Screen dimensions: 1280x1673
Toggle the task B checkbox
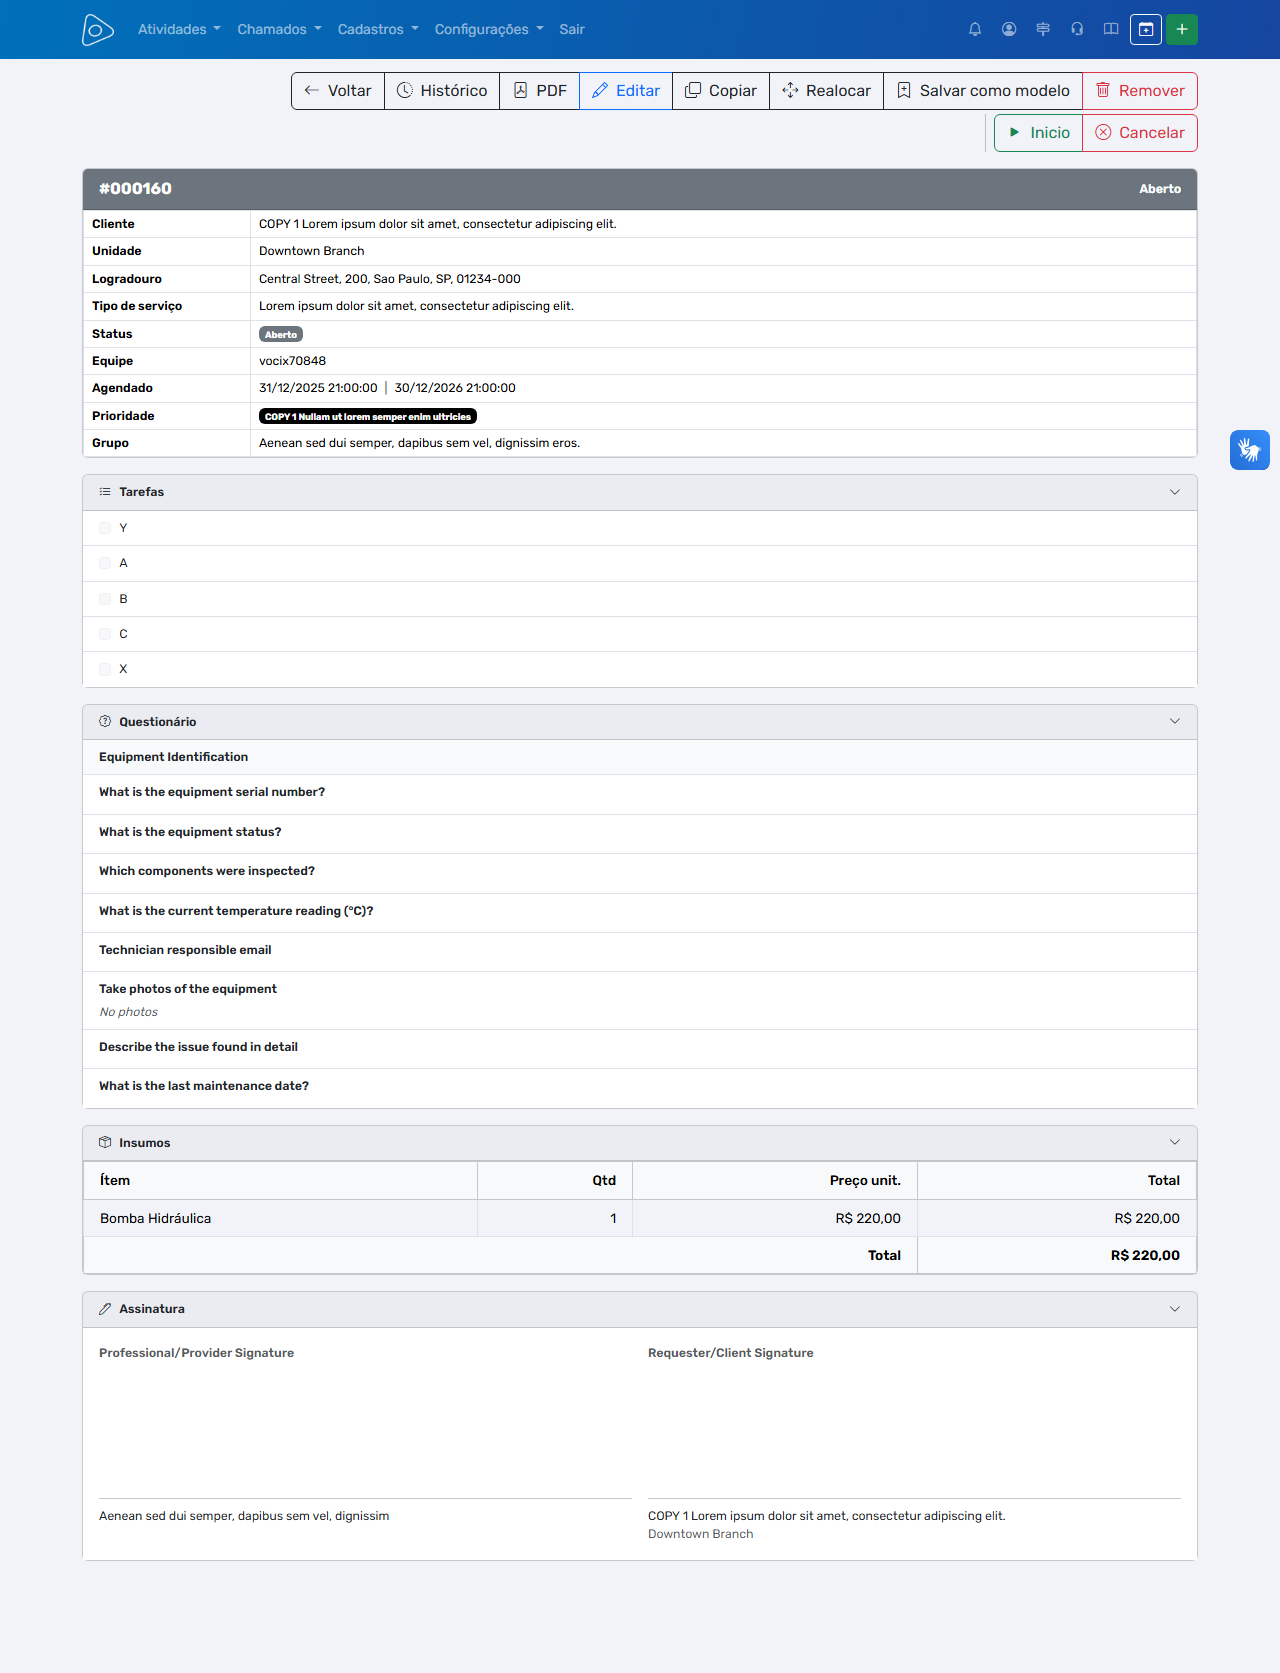coord(105,599)
